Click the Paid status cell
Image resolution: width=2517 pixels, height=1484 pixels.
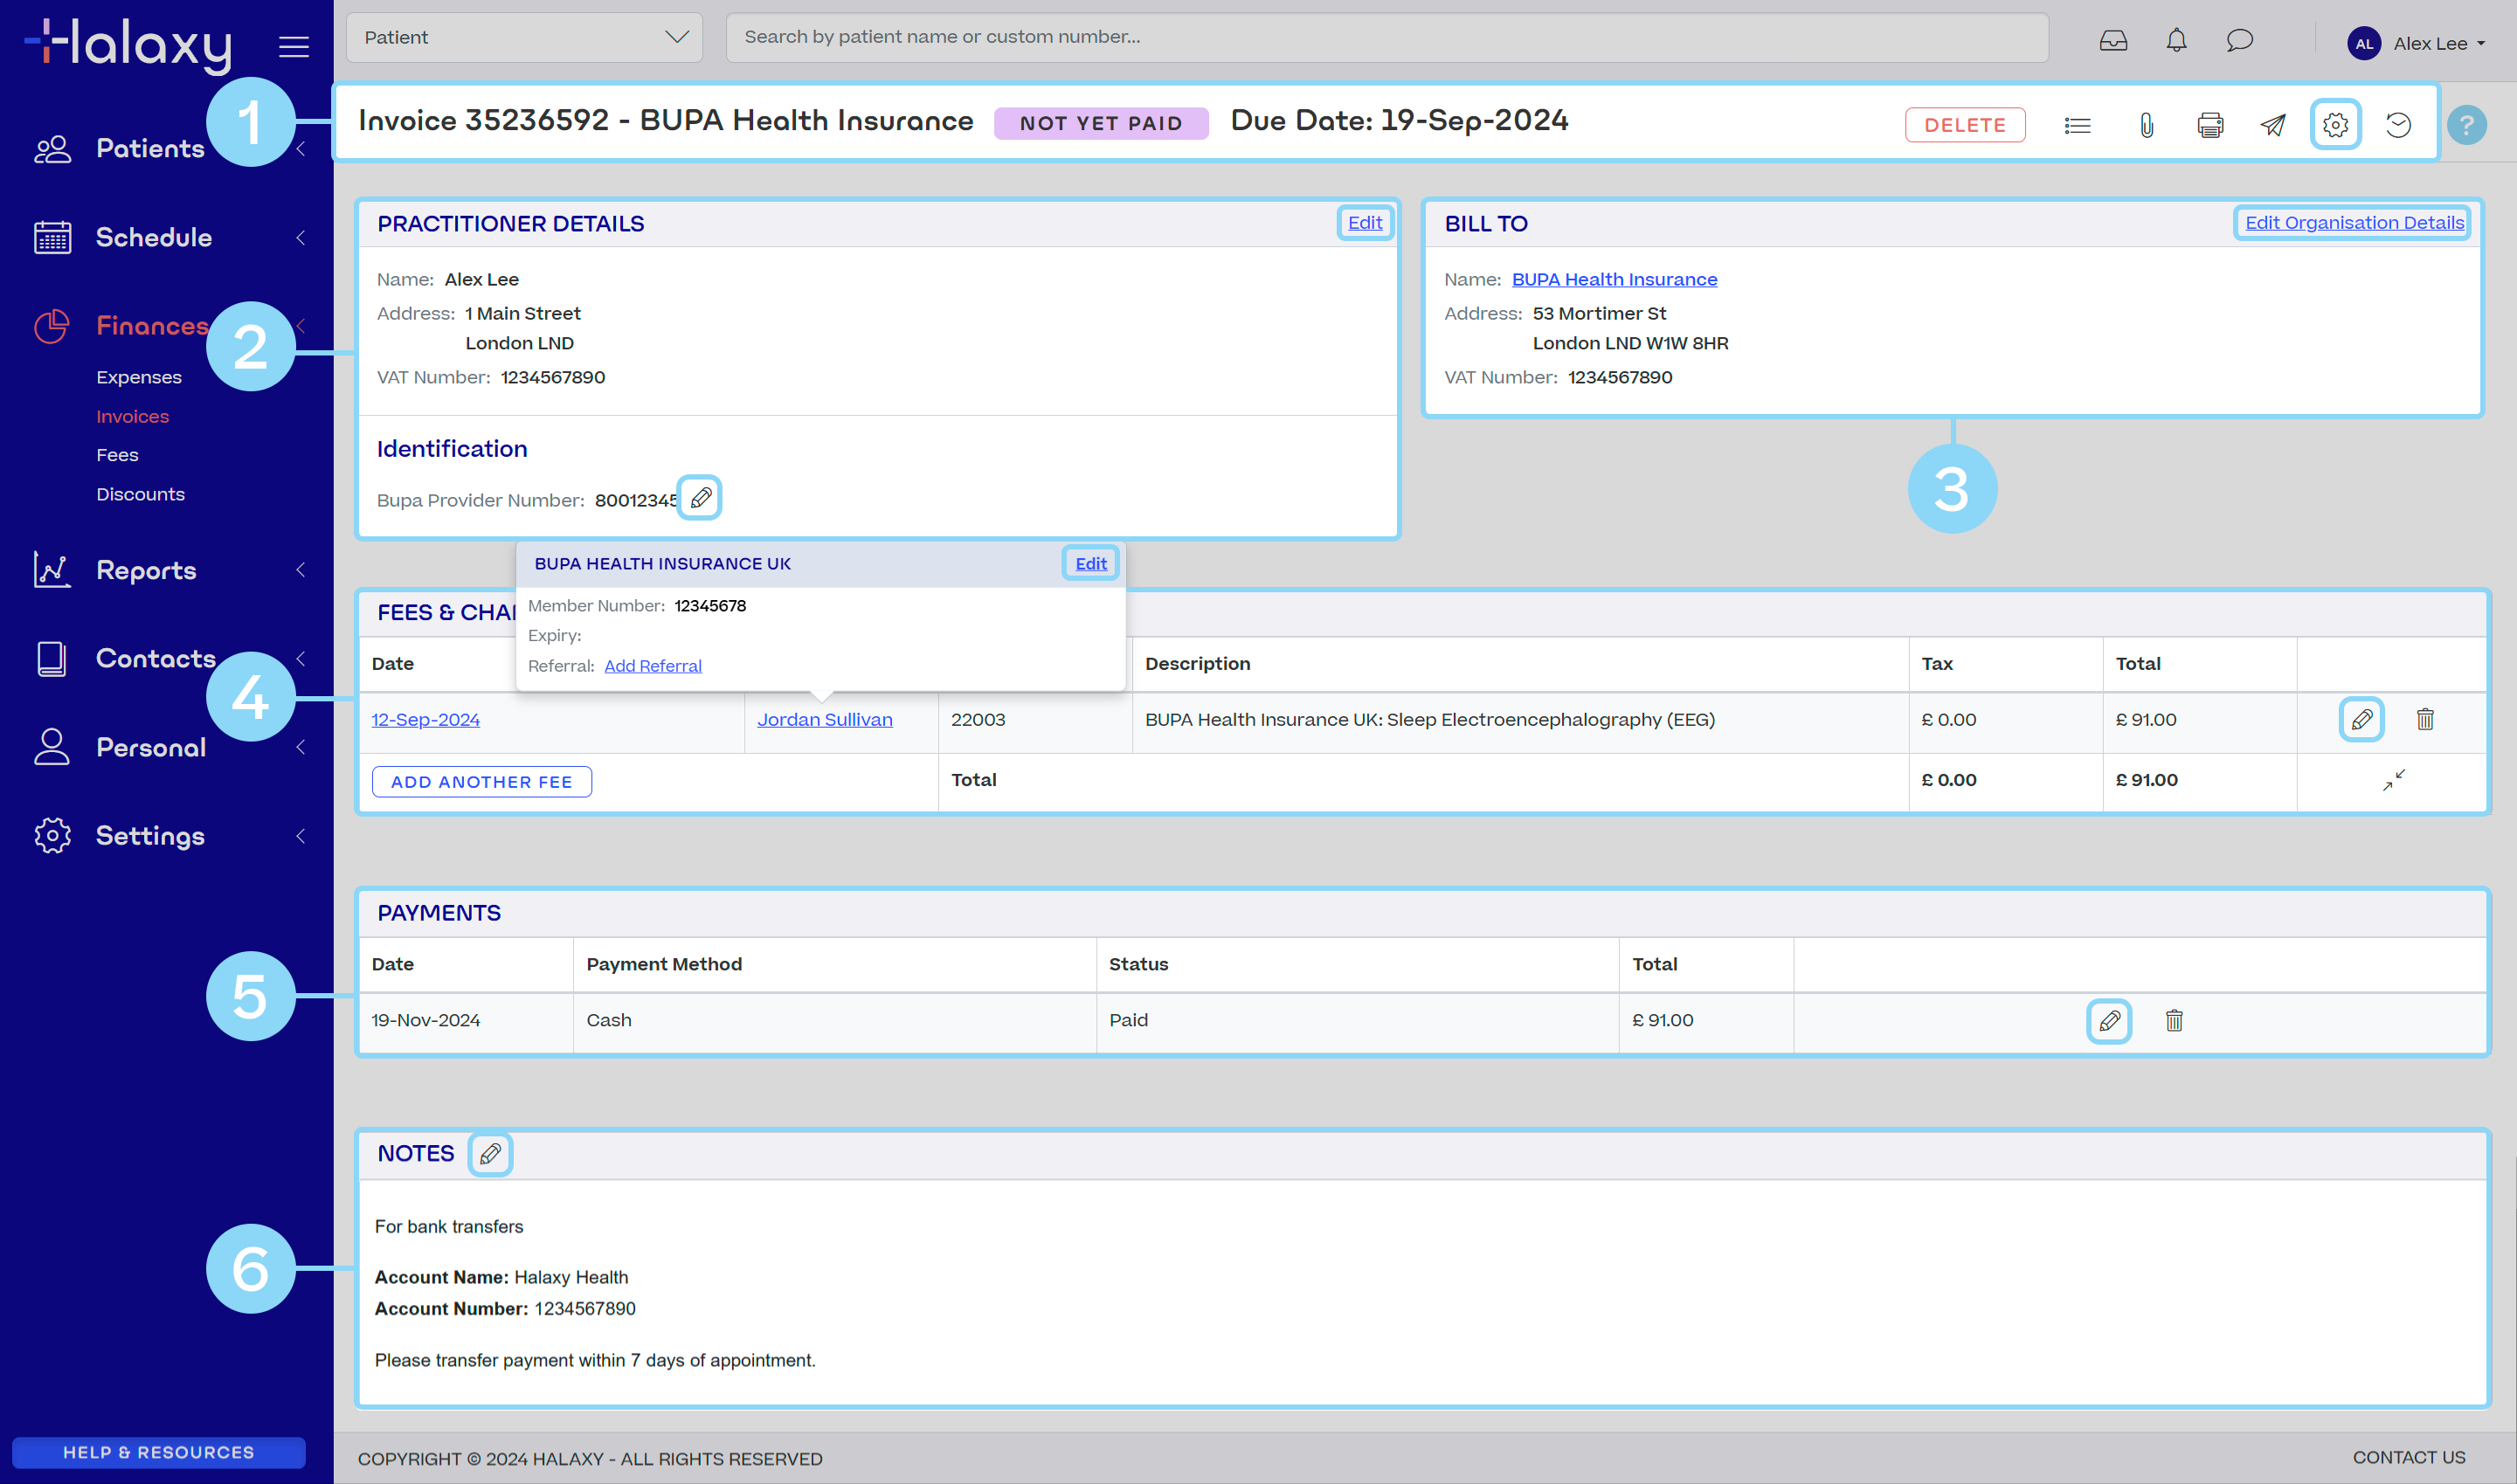tap(1357, 1021)
